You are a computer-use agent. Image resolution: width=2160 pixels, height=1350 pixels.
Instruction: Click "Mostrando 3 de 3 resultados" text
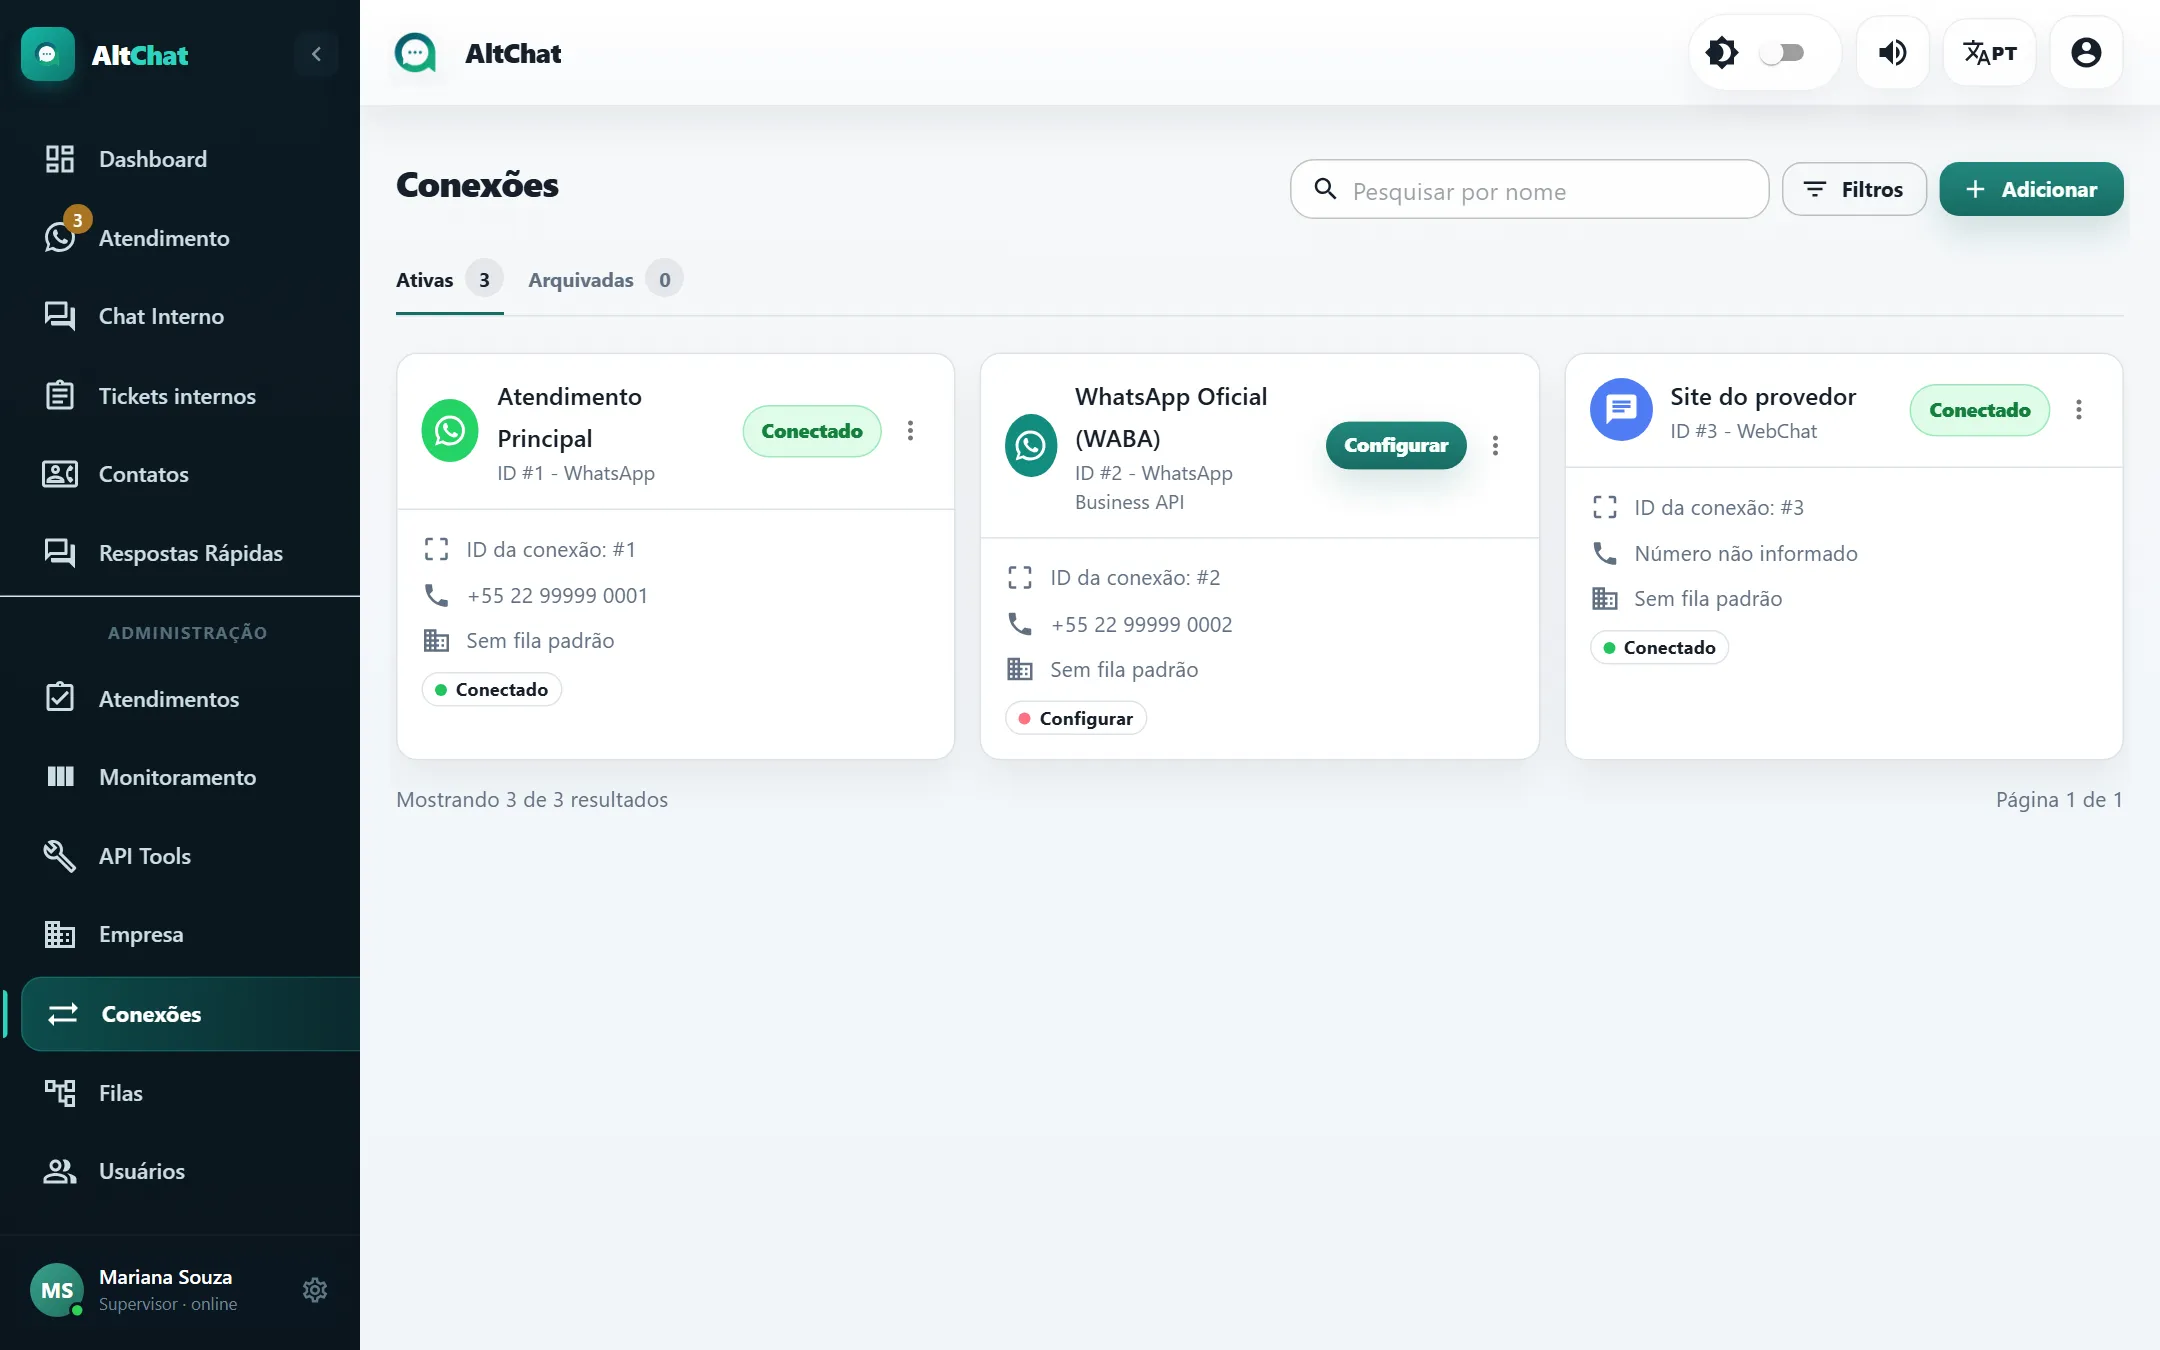pyautogui.click(x=532, y=799)
